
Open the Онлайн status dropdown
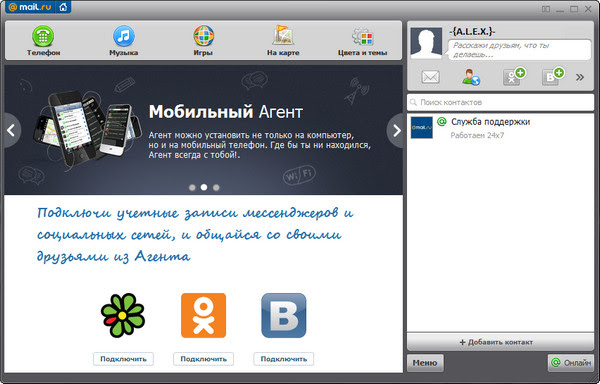571,363
